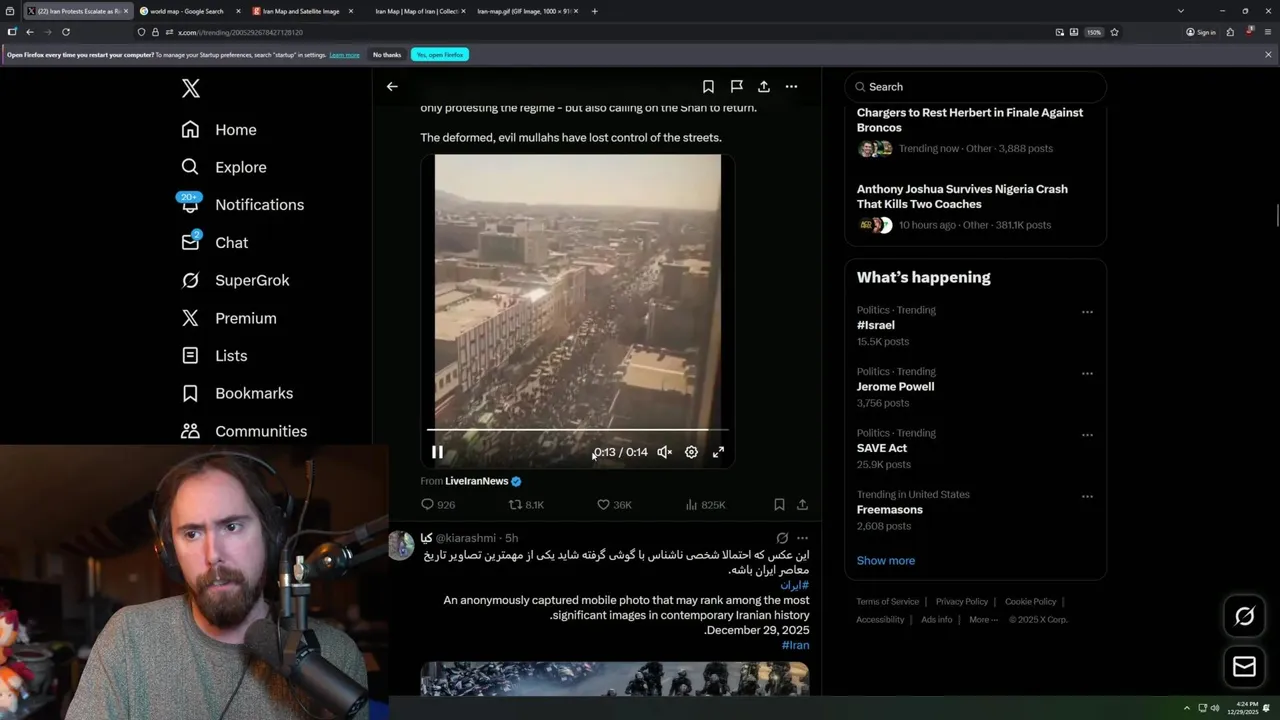Go back with the post header arrow
Screen dimensions: 1280x720
pyautogui.click(x=392, y=87)
